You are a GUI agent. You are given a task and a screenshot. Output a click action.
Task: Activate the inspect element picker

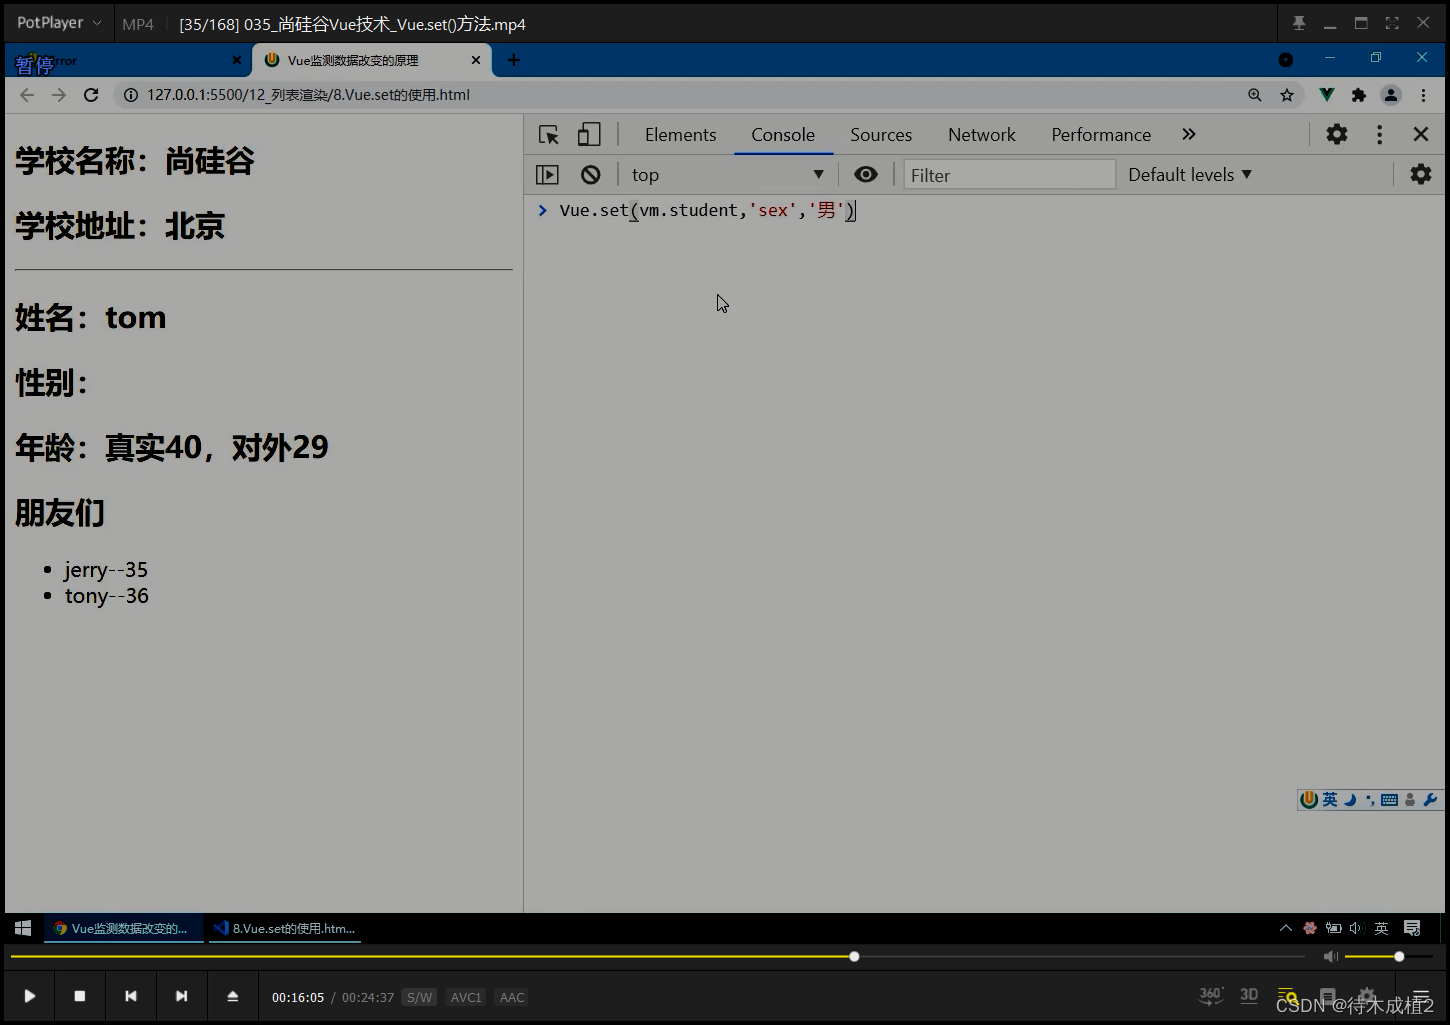click(549, 135)
